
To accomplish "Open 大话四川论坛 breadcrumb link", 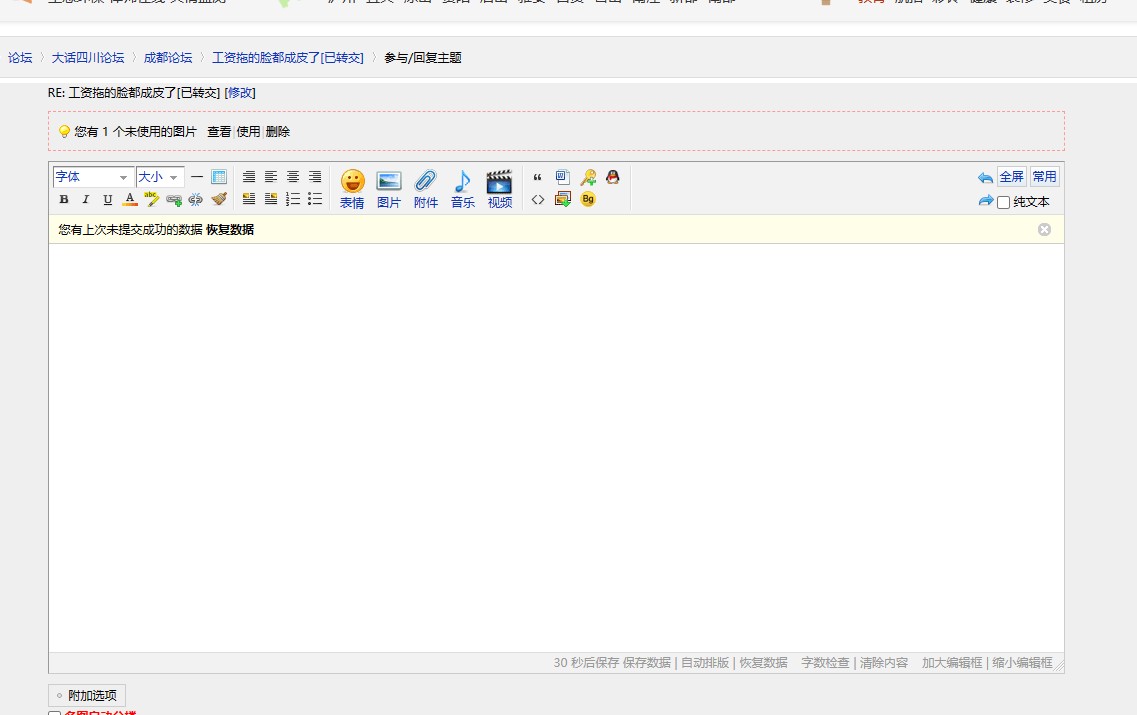I will pyautogui.click(x=88, y=57).
